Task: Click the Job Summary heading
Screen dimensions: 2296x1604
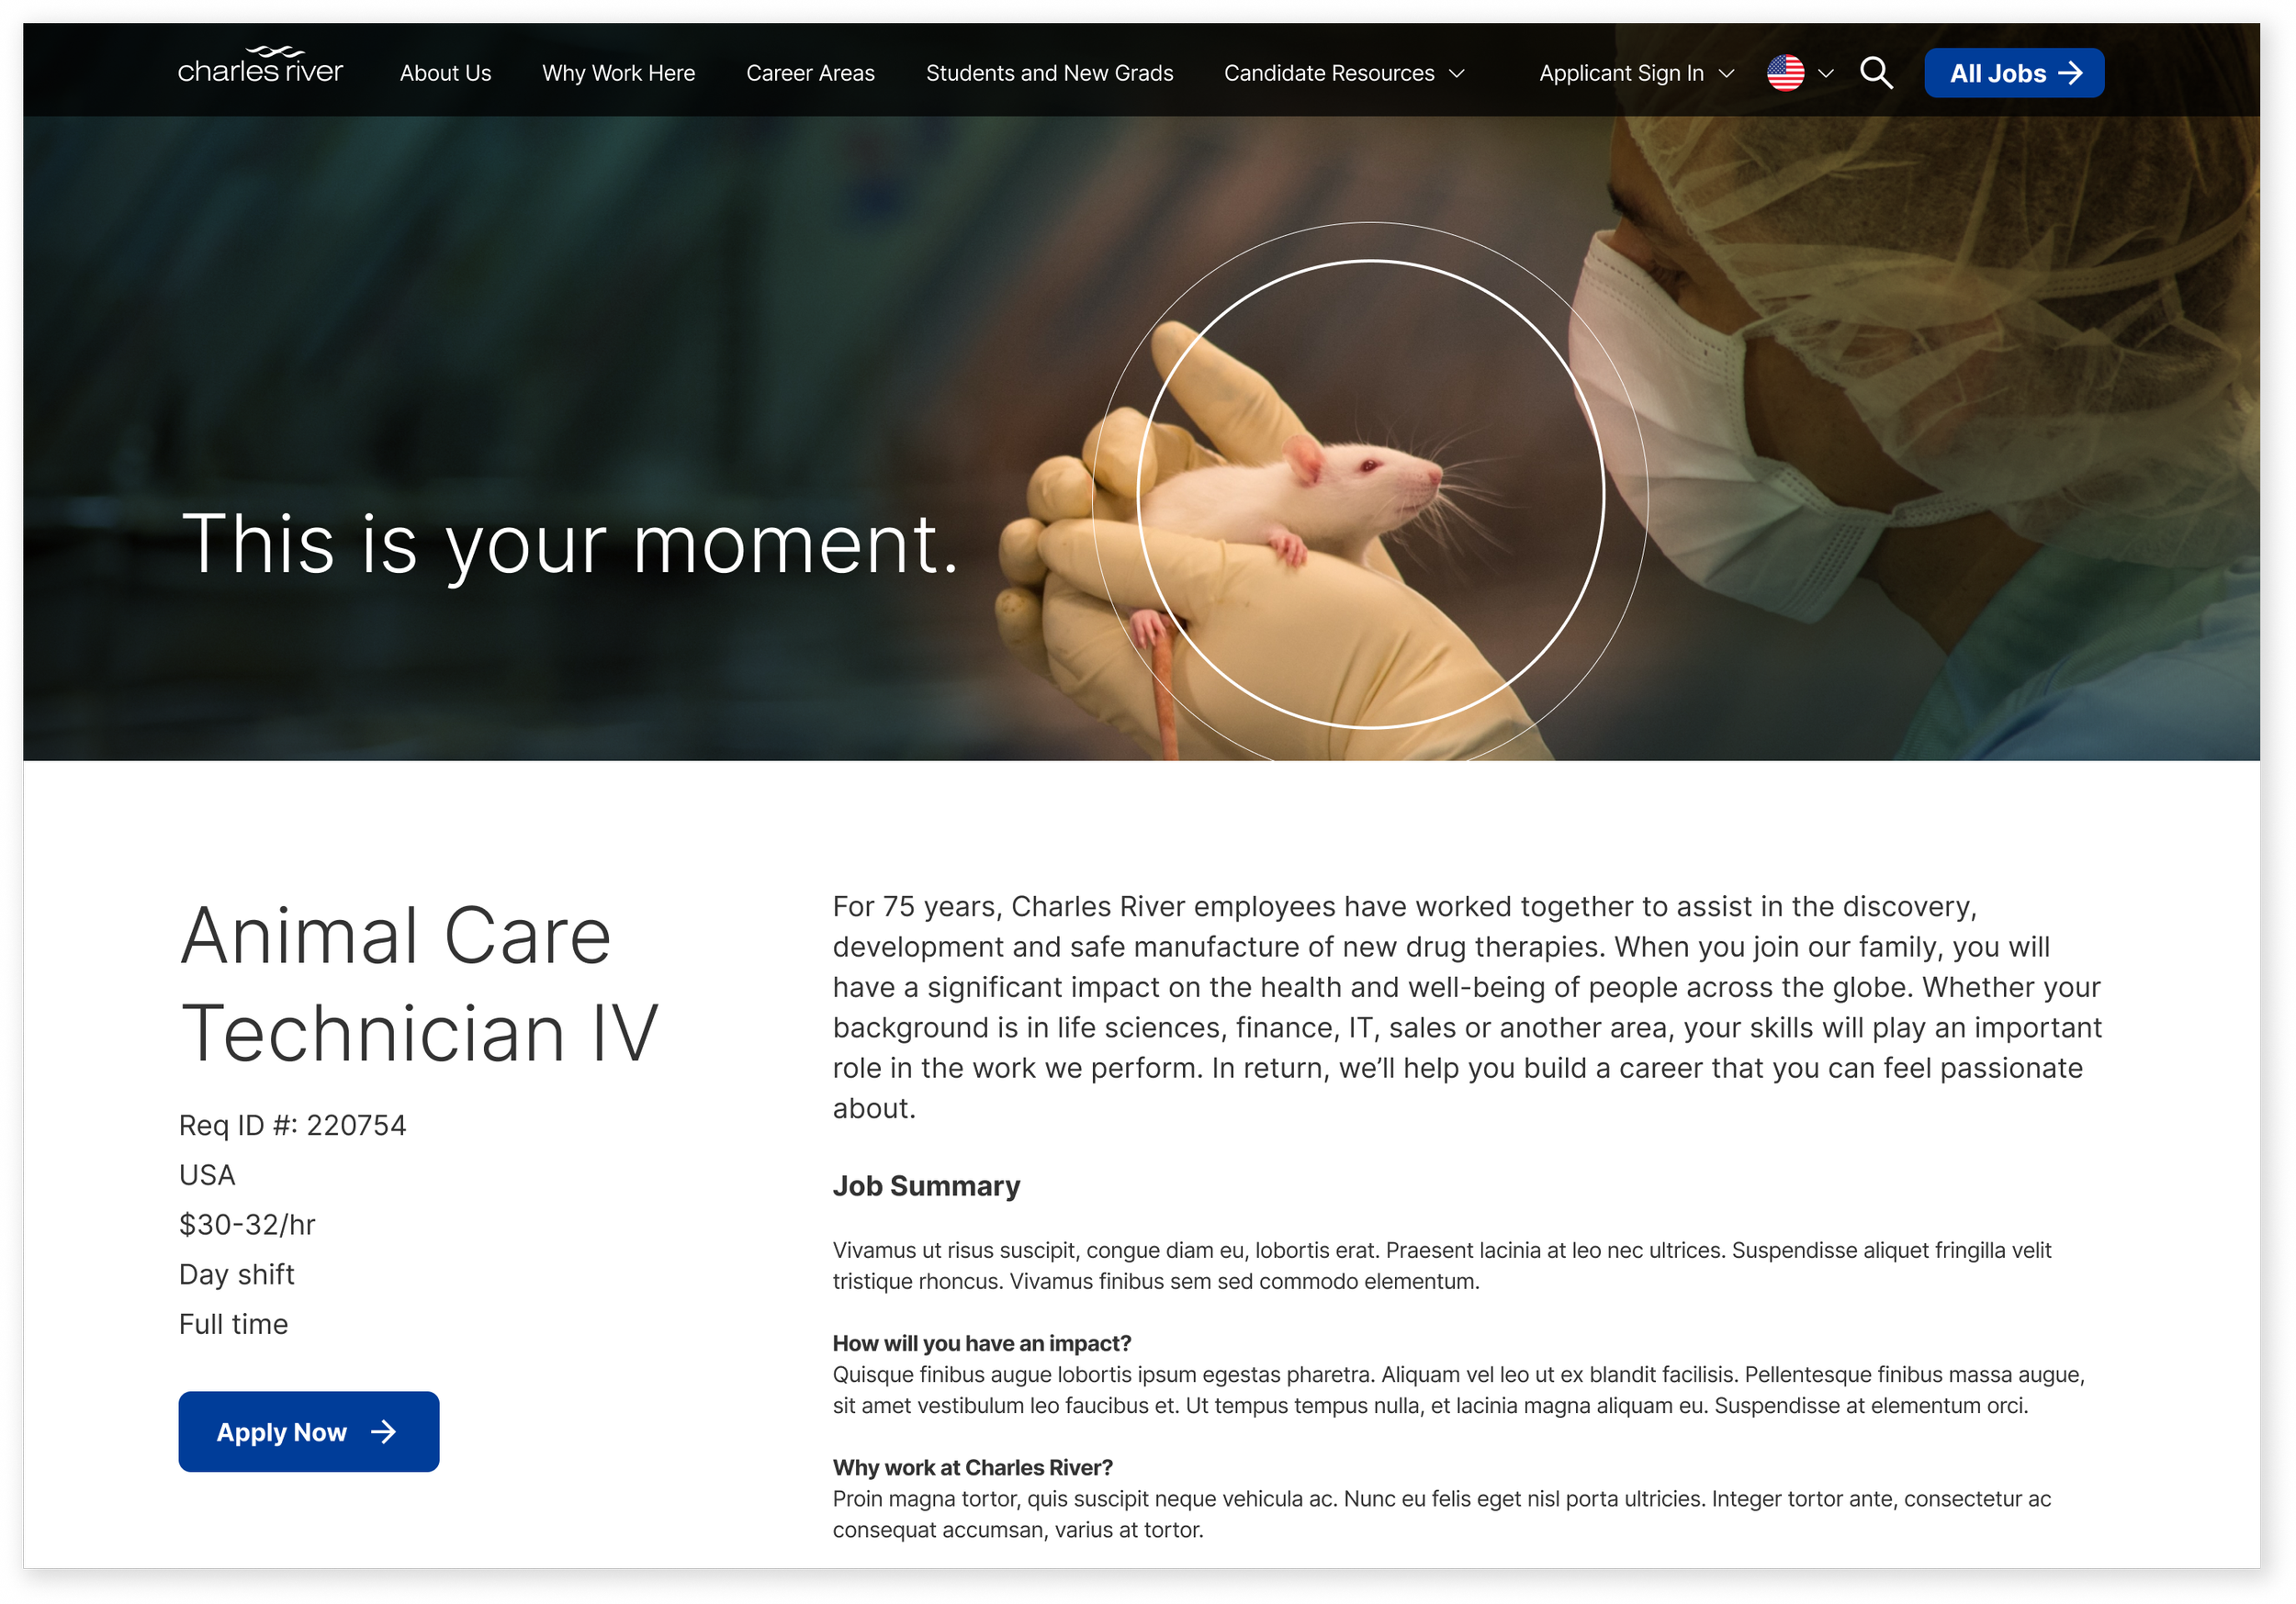Action: [926, 1186]
